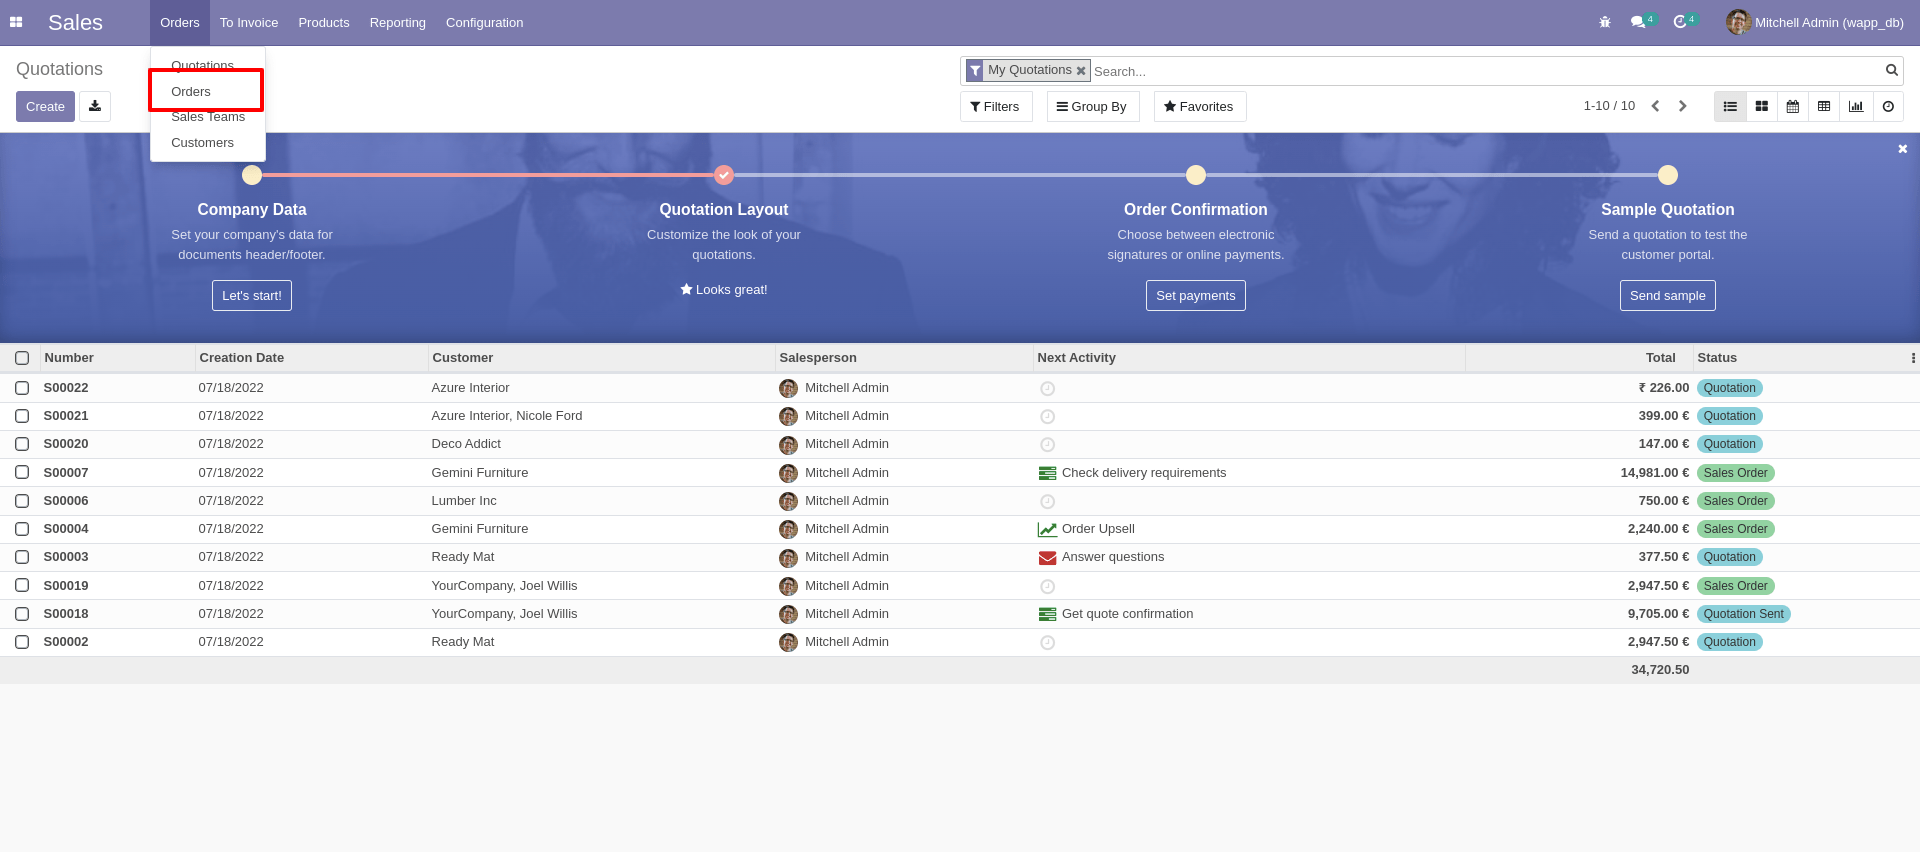Select the checkbox for order S00022
Screen dimensions: 1920x852
point(22,388)
